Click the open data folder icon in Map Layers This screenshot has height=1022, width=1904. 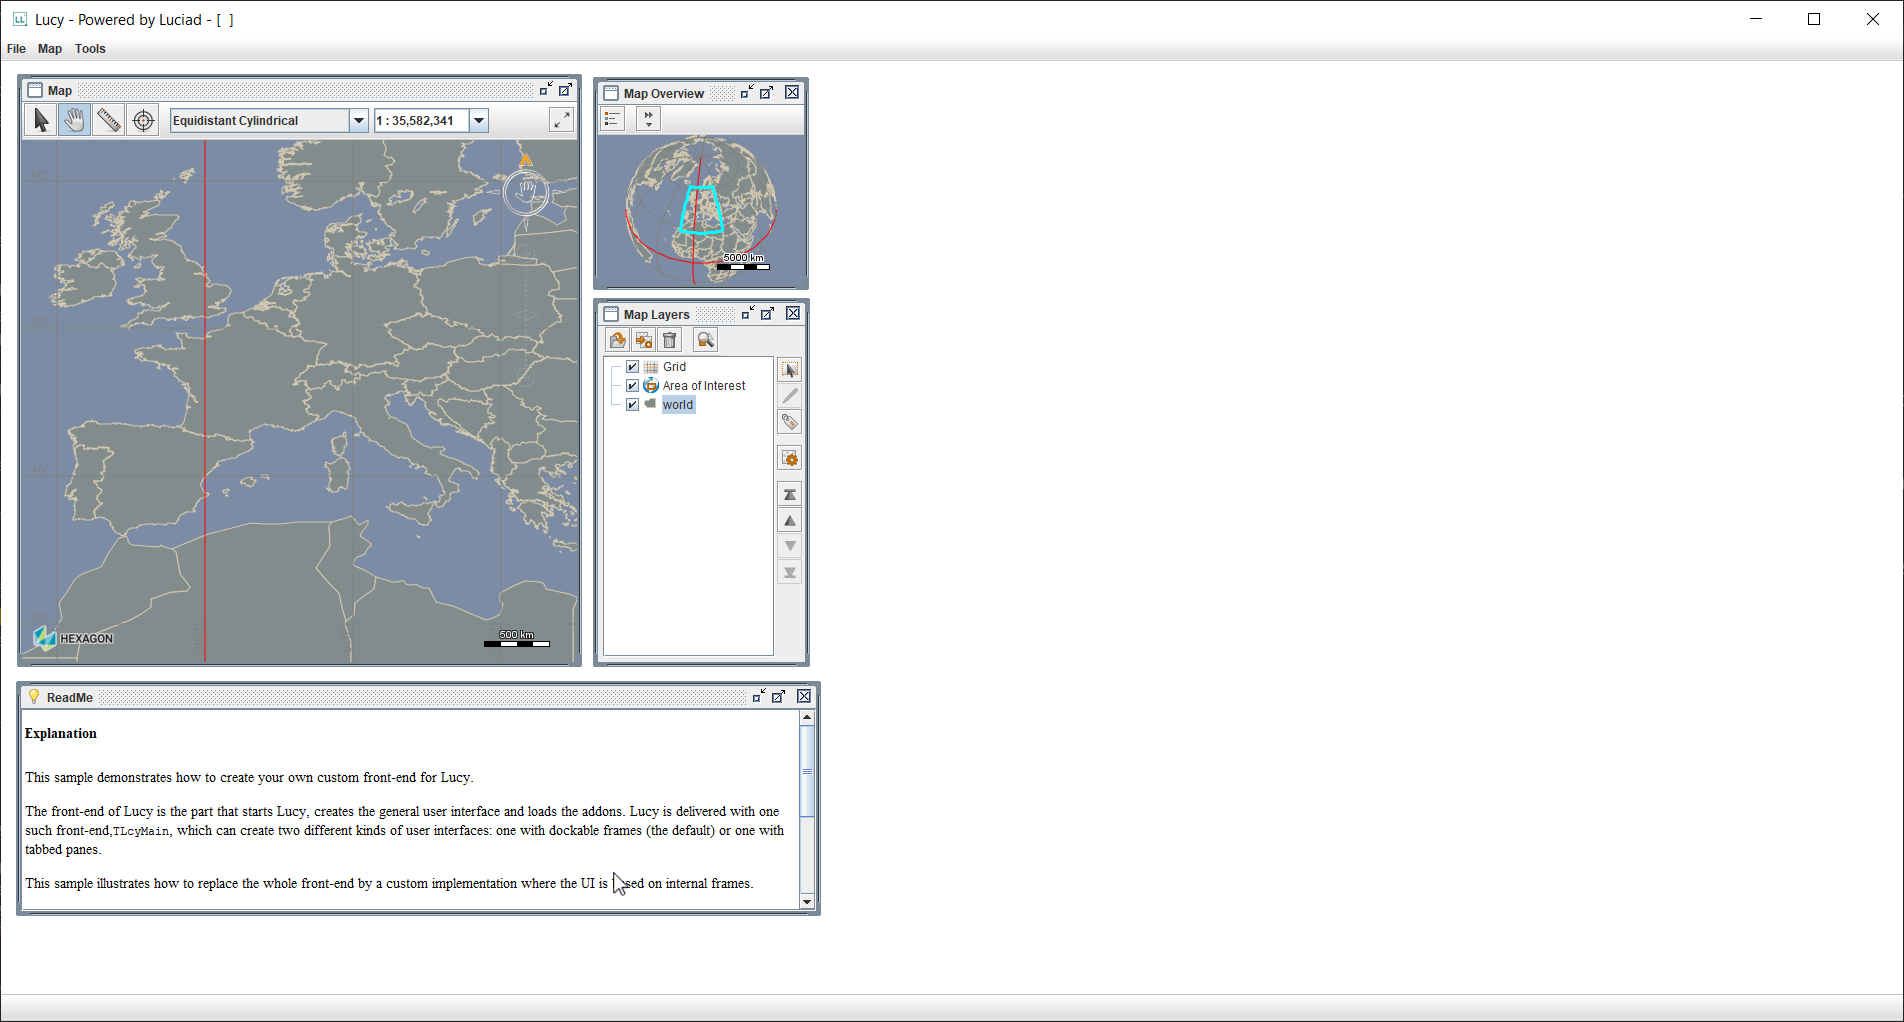618,340
